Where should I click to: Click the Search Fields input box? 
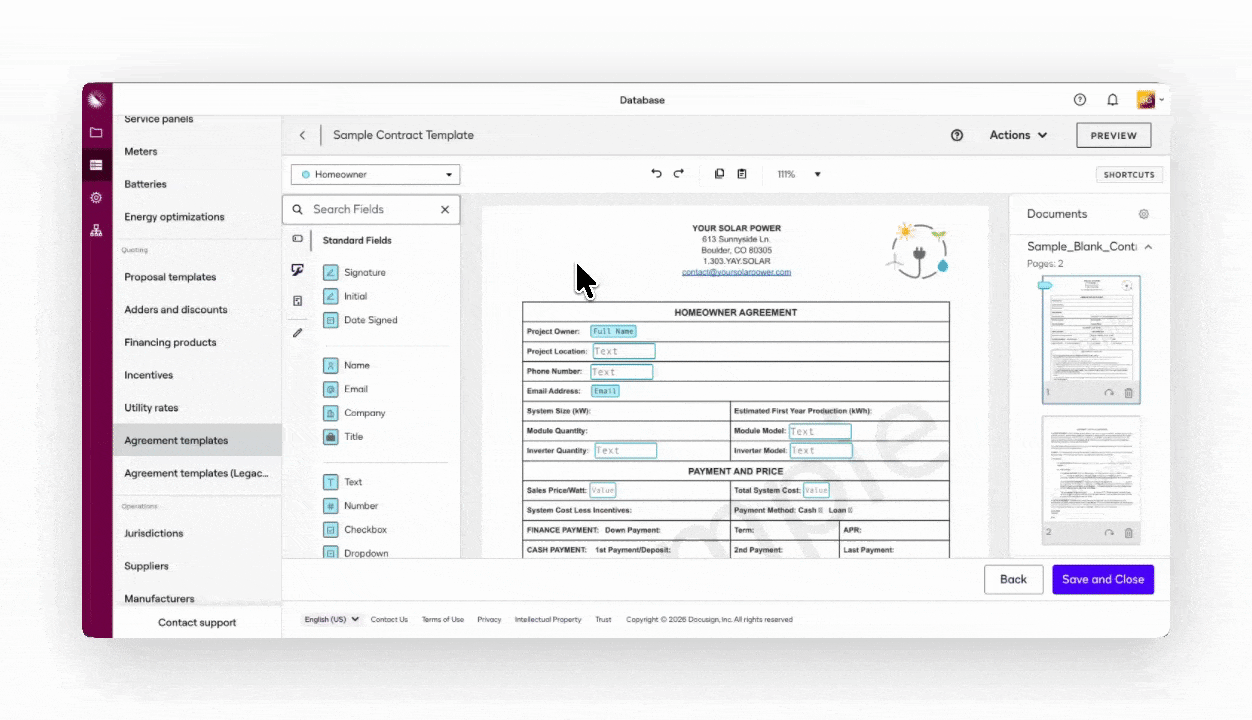[x=370, y=210]
